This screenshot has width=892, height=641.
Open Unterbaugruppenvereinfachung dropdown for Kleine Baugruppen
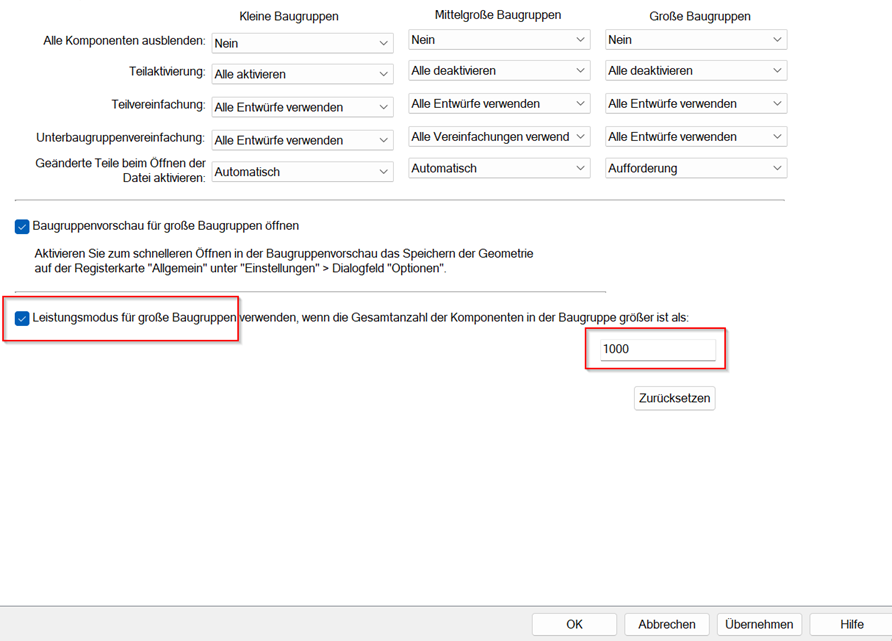click(302, 140)
